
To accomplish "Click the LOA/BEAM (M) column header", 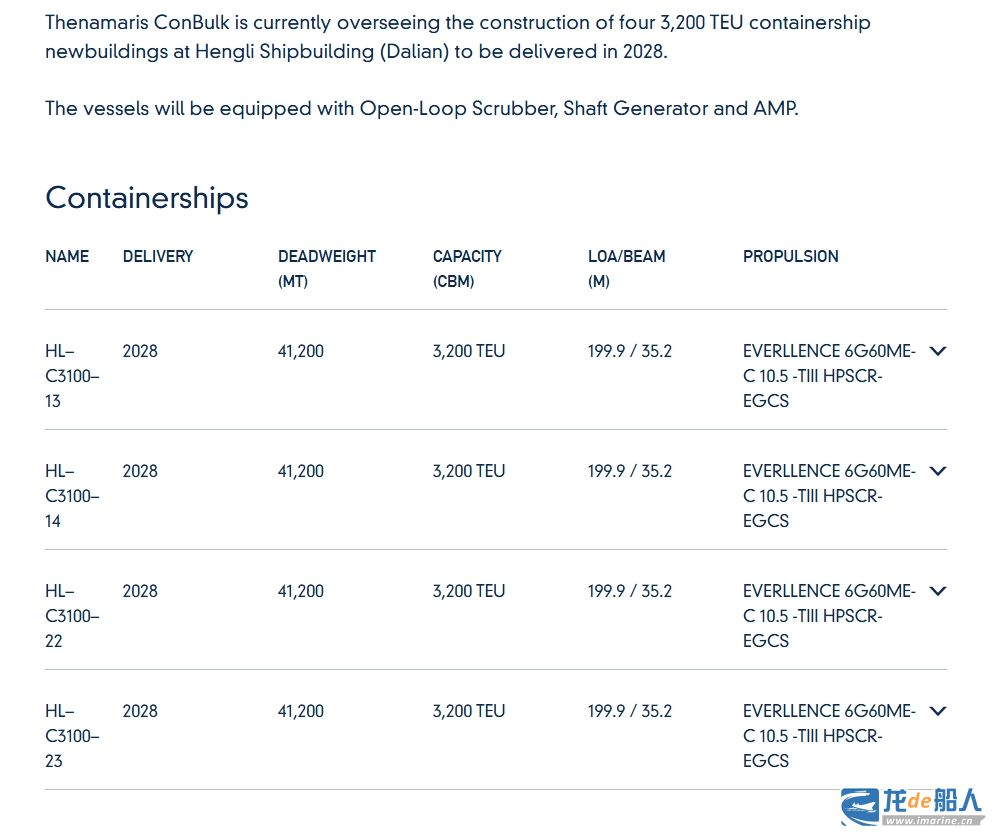I will pos(626,269).
